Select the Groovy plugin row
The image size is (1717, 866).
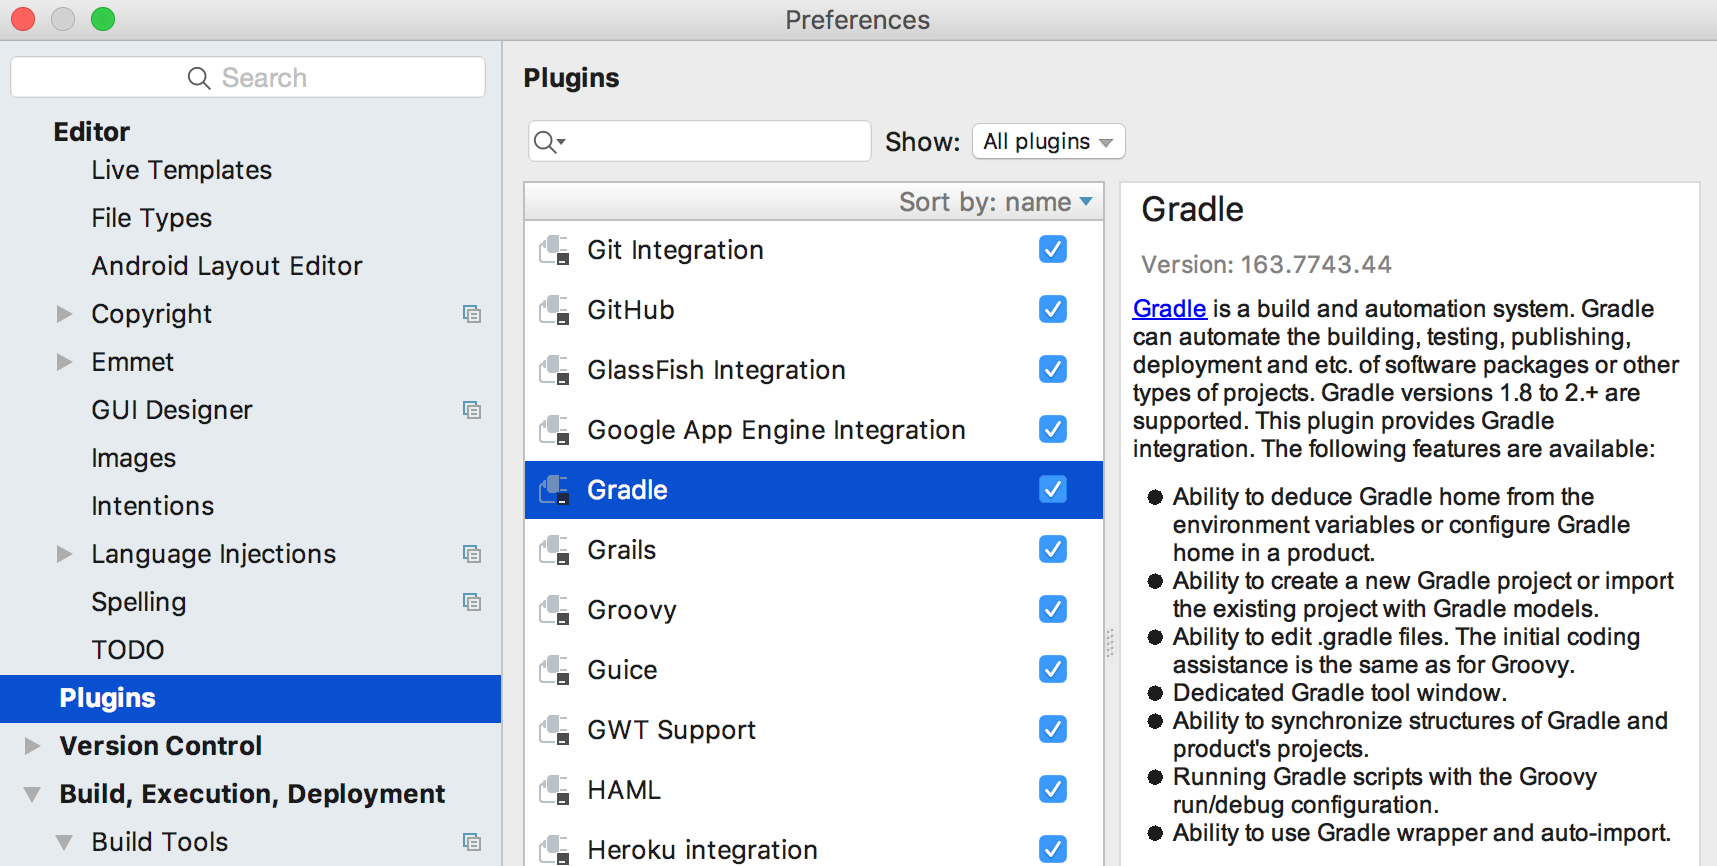(x=814, y=610)
